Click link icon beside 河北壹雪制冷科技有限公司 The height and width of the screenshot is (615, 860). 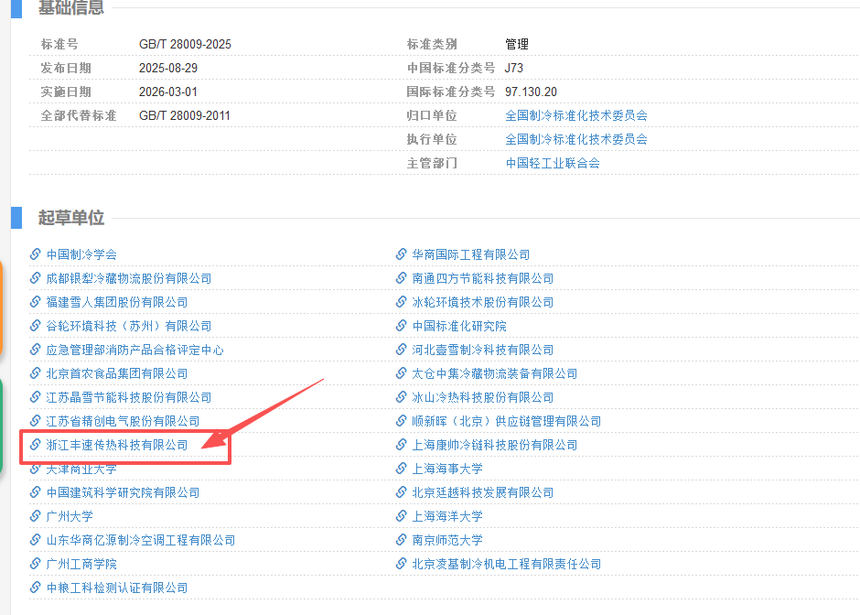point(401,349)
